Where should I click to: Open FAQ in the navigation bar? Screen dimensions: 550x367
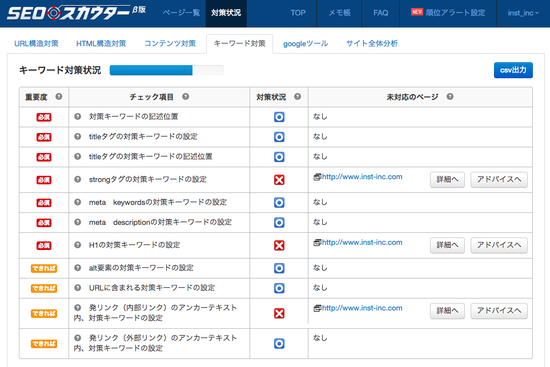[x=381, y=13]
